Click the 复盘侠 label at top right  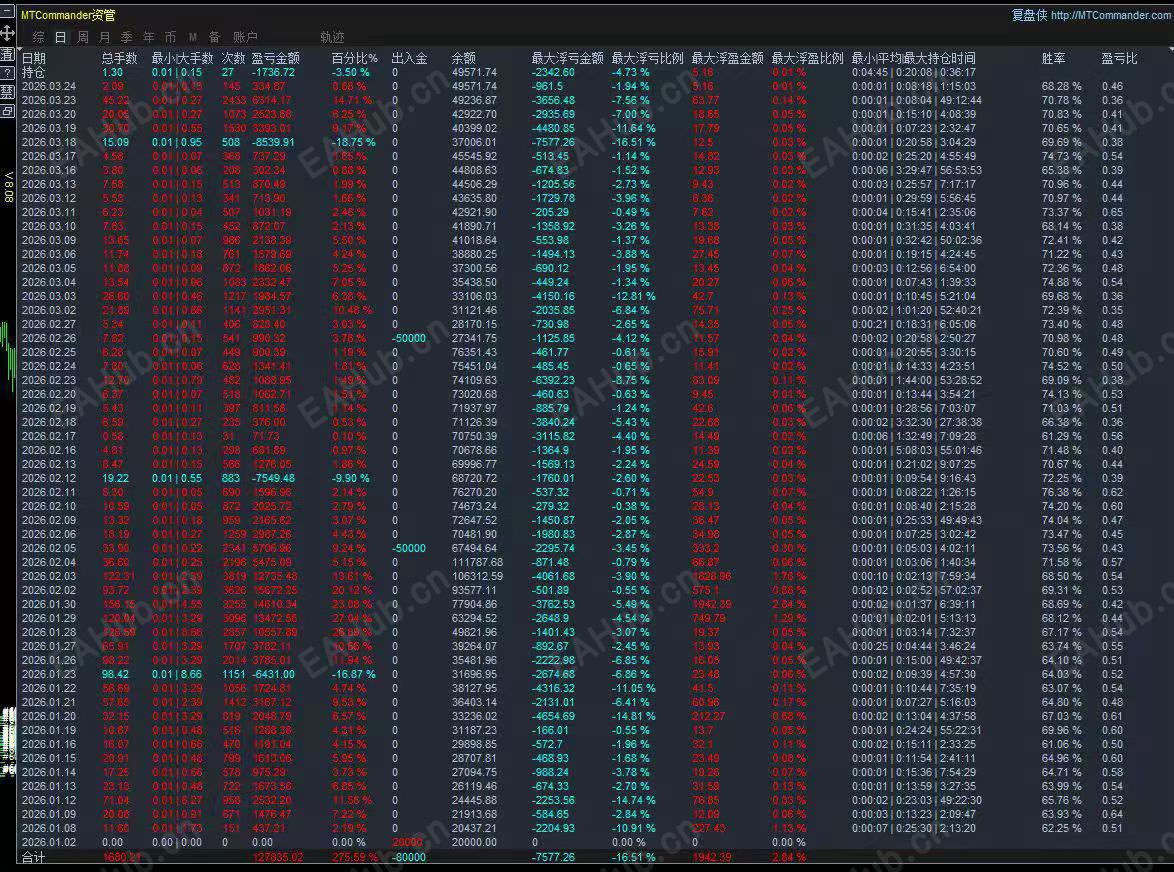pyautogui.click(x=1029, y=15)
